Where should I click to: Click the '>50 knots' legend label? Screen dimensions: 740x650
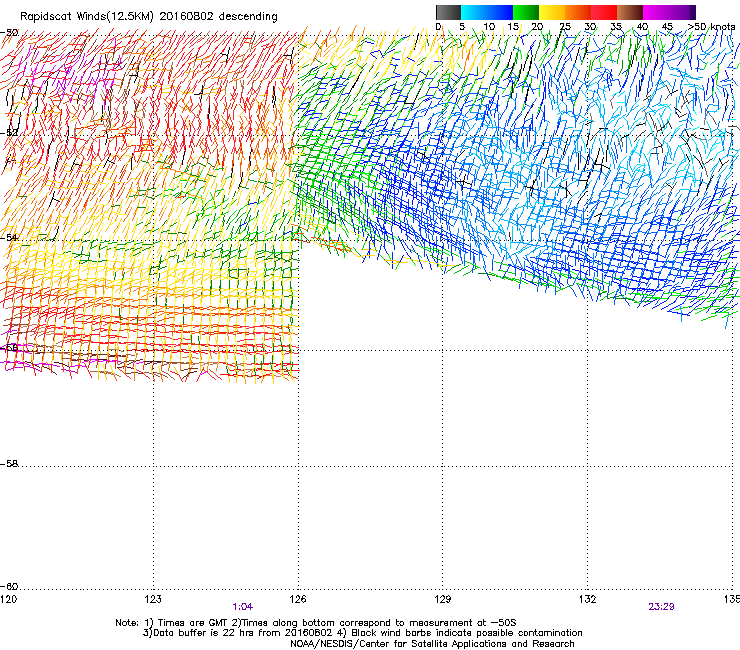[x=711, y=27]
